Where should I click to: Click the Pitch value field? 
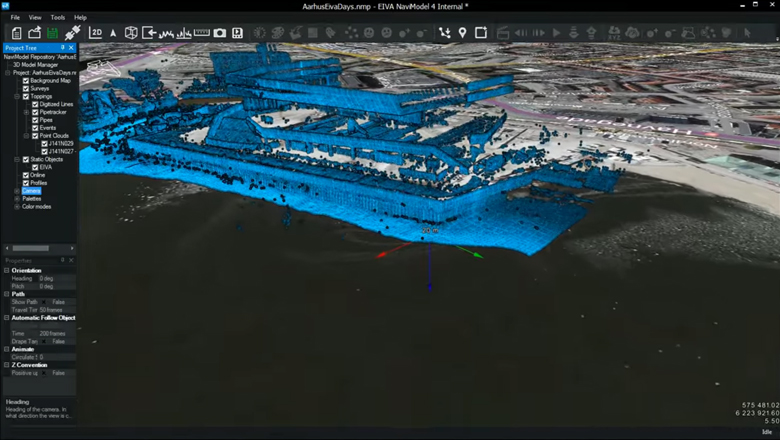point(57,286)
